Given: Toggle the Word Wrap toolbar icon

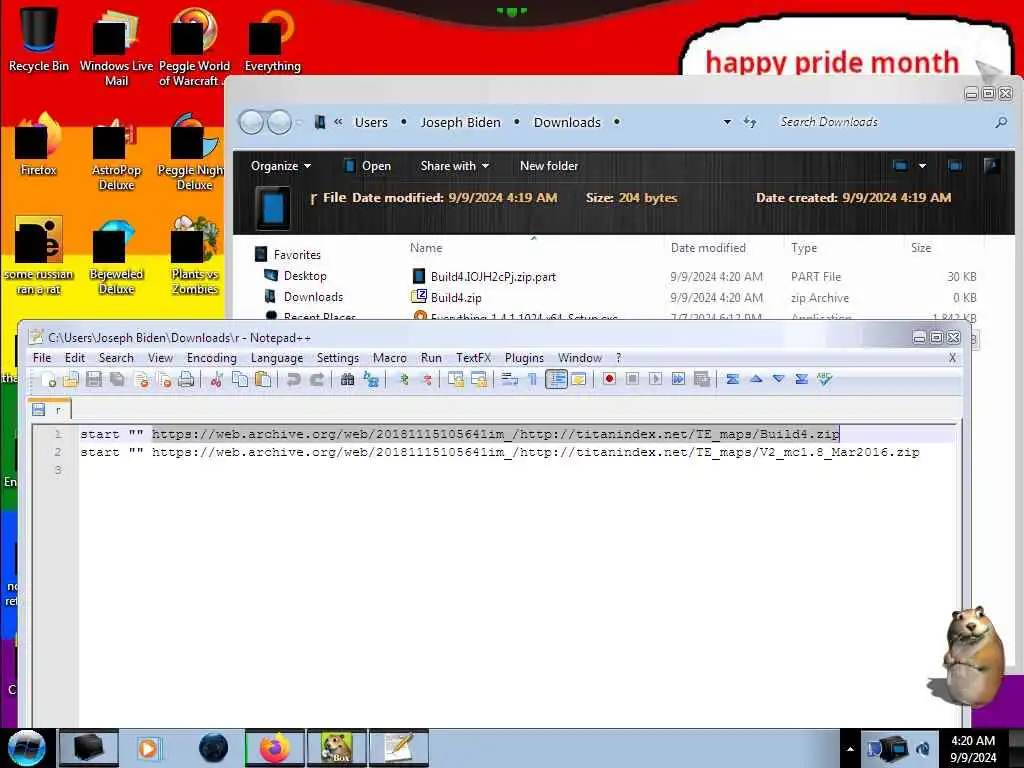Looking at the screenshot, I should click(x=509, y=379).
